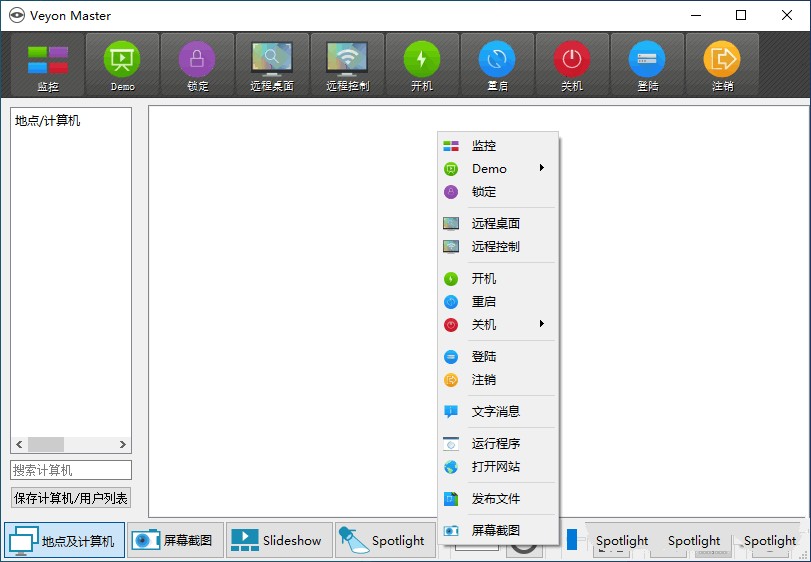Select 远程控制 from the context menu
Image resolution: width=811 pixels, height=562 pixels.
498,247
